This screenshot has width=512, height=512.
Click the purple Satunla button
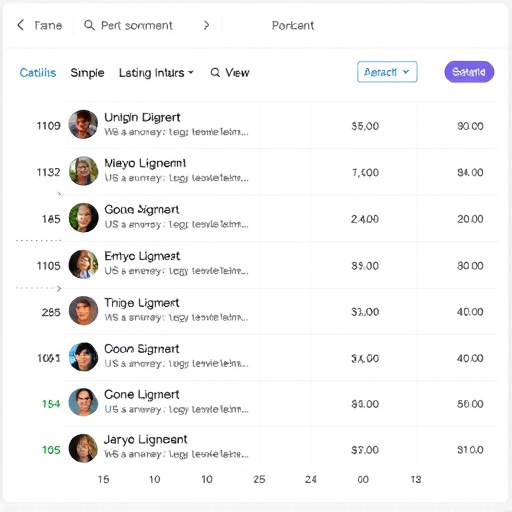tap(469, 72)
